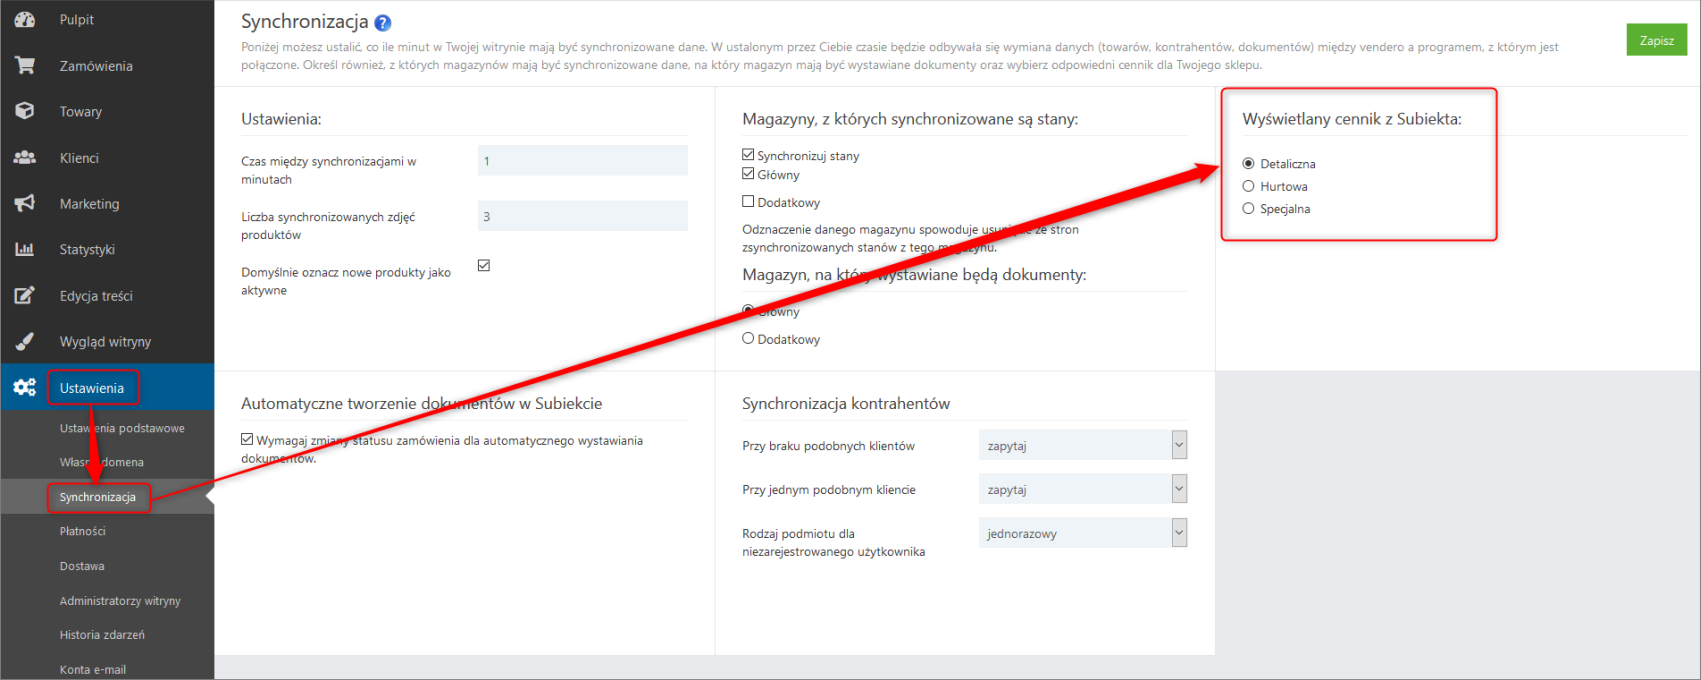Open Administratorzy witryny submenu

(x=120, y=601)
